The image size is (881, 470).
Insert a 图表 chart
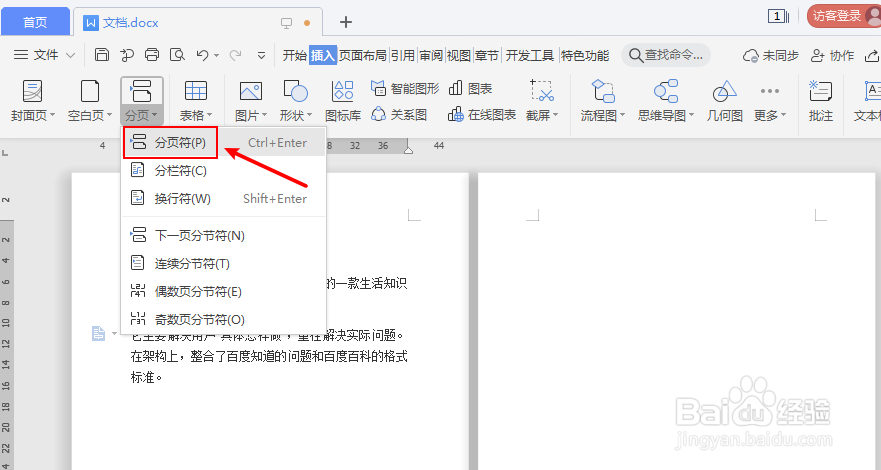[470, 88]
